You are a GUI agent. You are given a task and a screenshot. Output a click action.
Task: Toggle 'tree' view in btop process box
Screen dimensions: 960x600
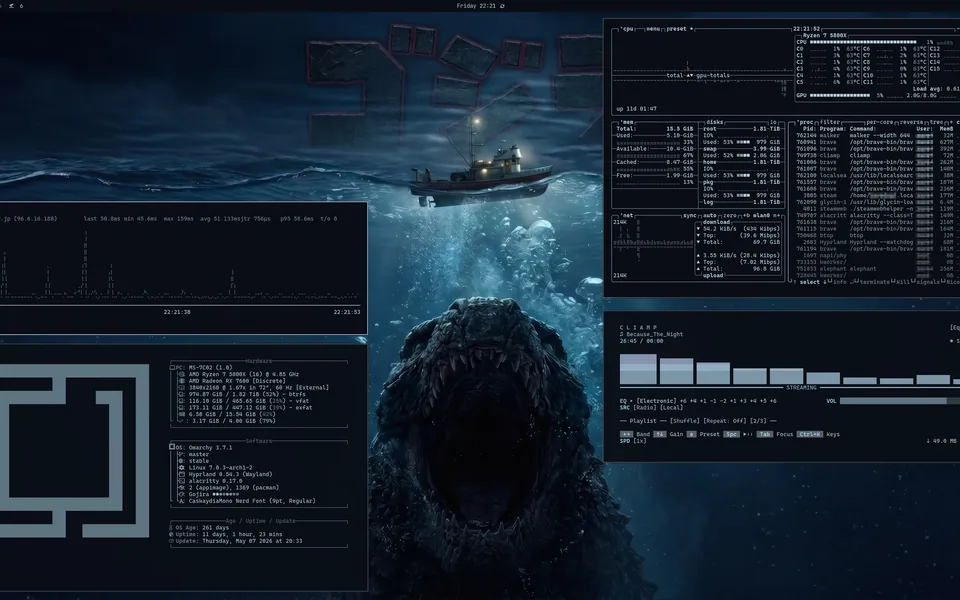click(936, 122)
